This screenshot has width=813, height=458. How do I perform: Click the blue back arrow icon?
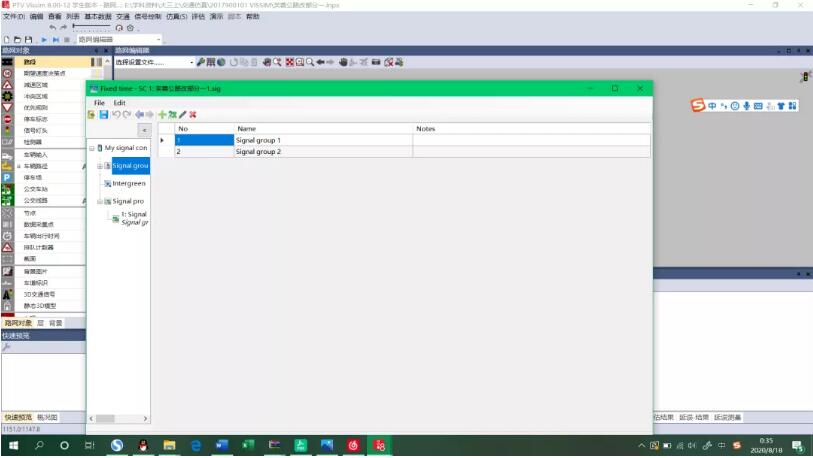[x=139, y=115]
